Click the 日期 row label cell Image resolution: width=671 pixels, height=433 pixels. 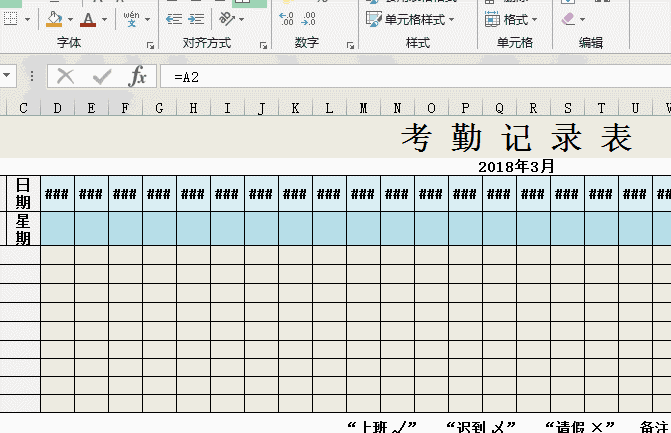tap(23, 193)
